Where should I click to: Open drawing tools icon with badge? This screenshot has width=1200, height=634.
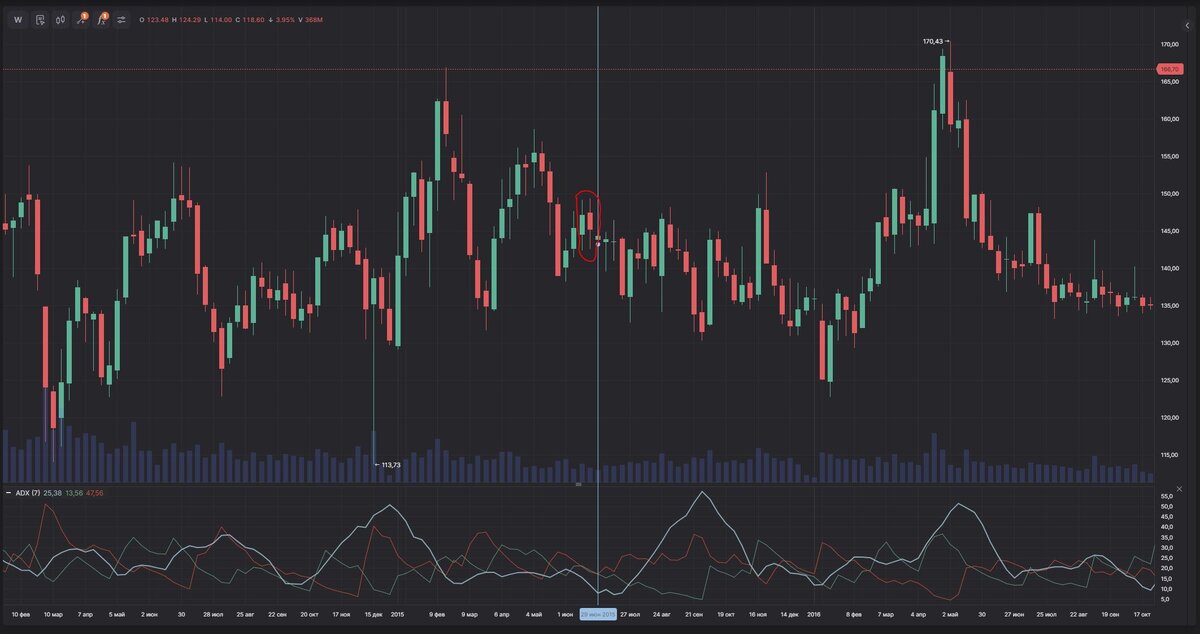pyautogui.click(x=81, y=19)
